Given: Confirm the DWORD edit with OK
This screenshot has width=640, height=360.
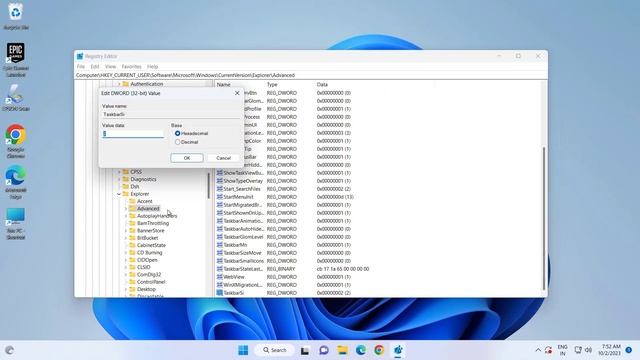Looking at the screenshot, I should pos(187,158).
